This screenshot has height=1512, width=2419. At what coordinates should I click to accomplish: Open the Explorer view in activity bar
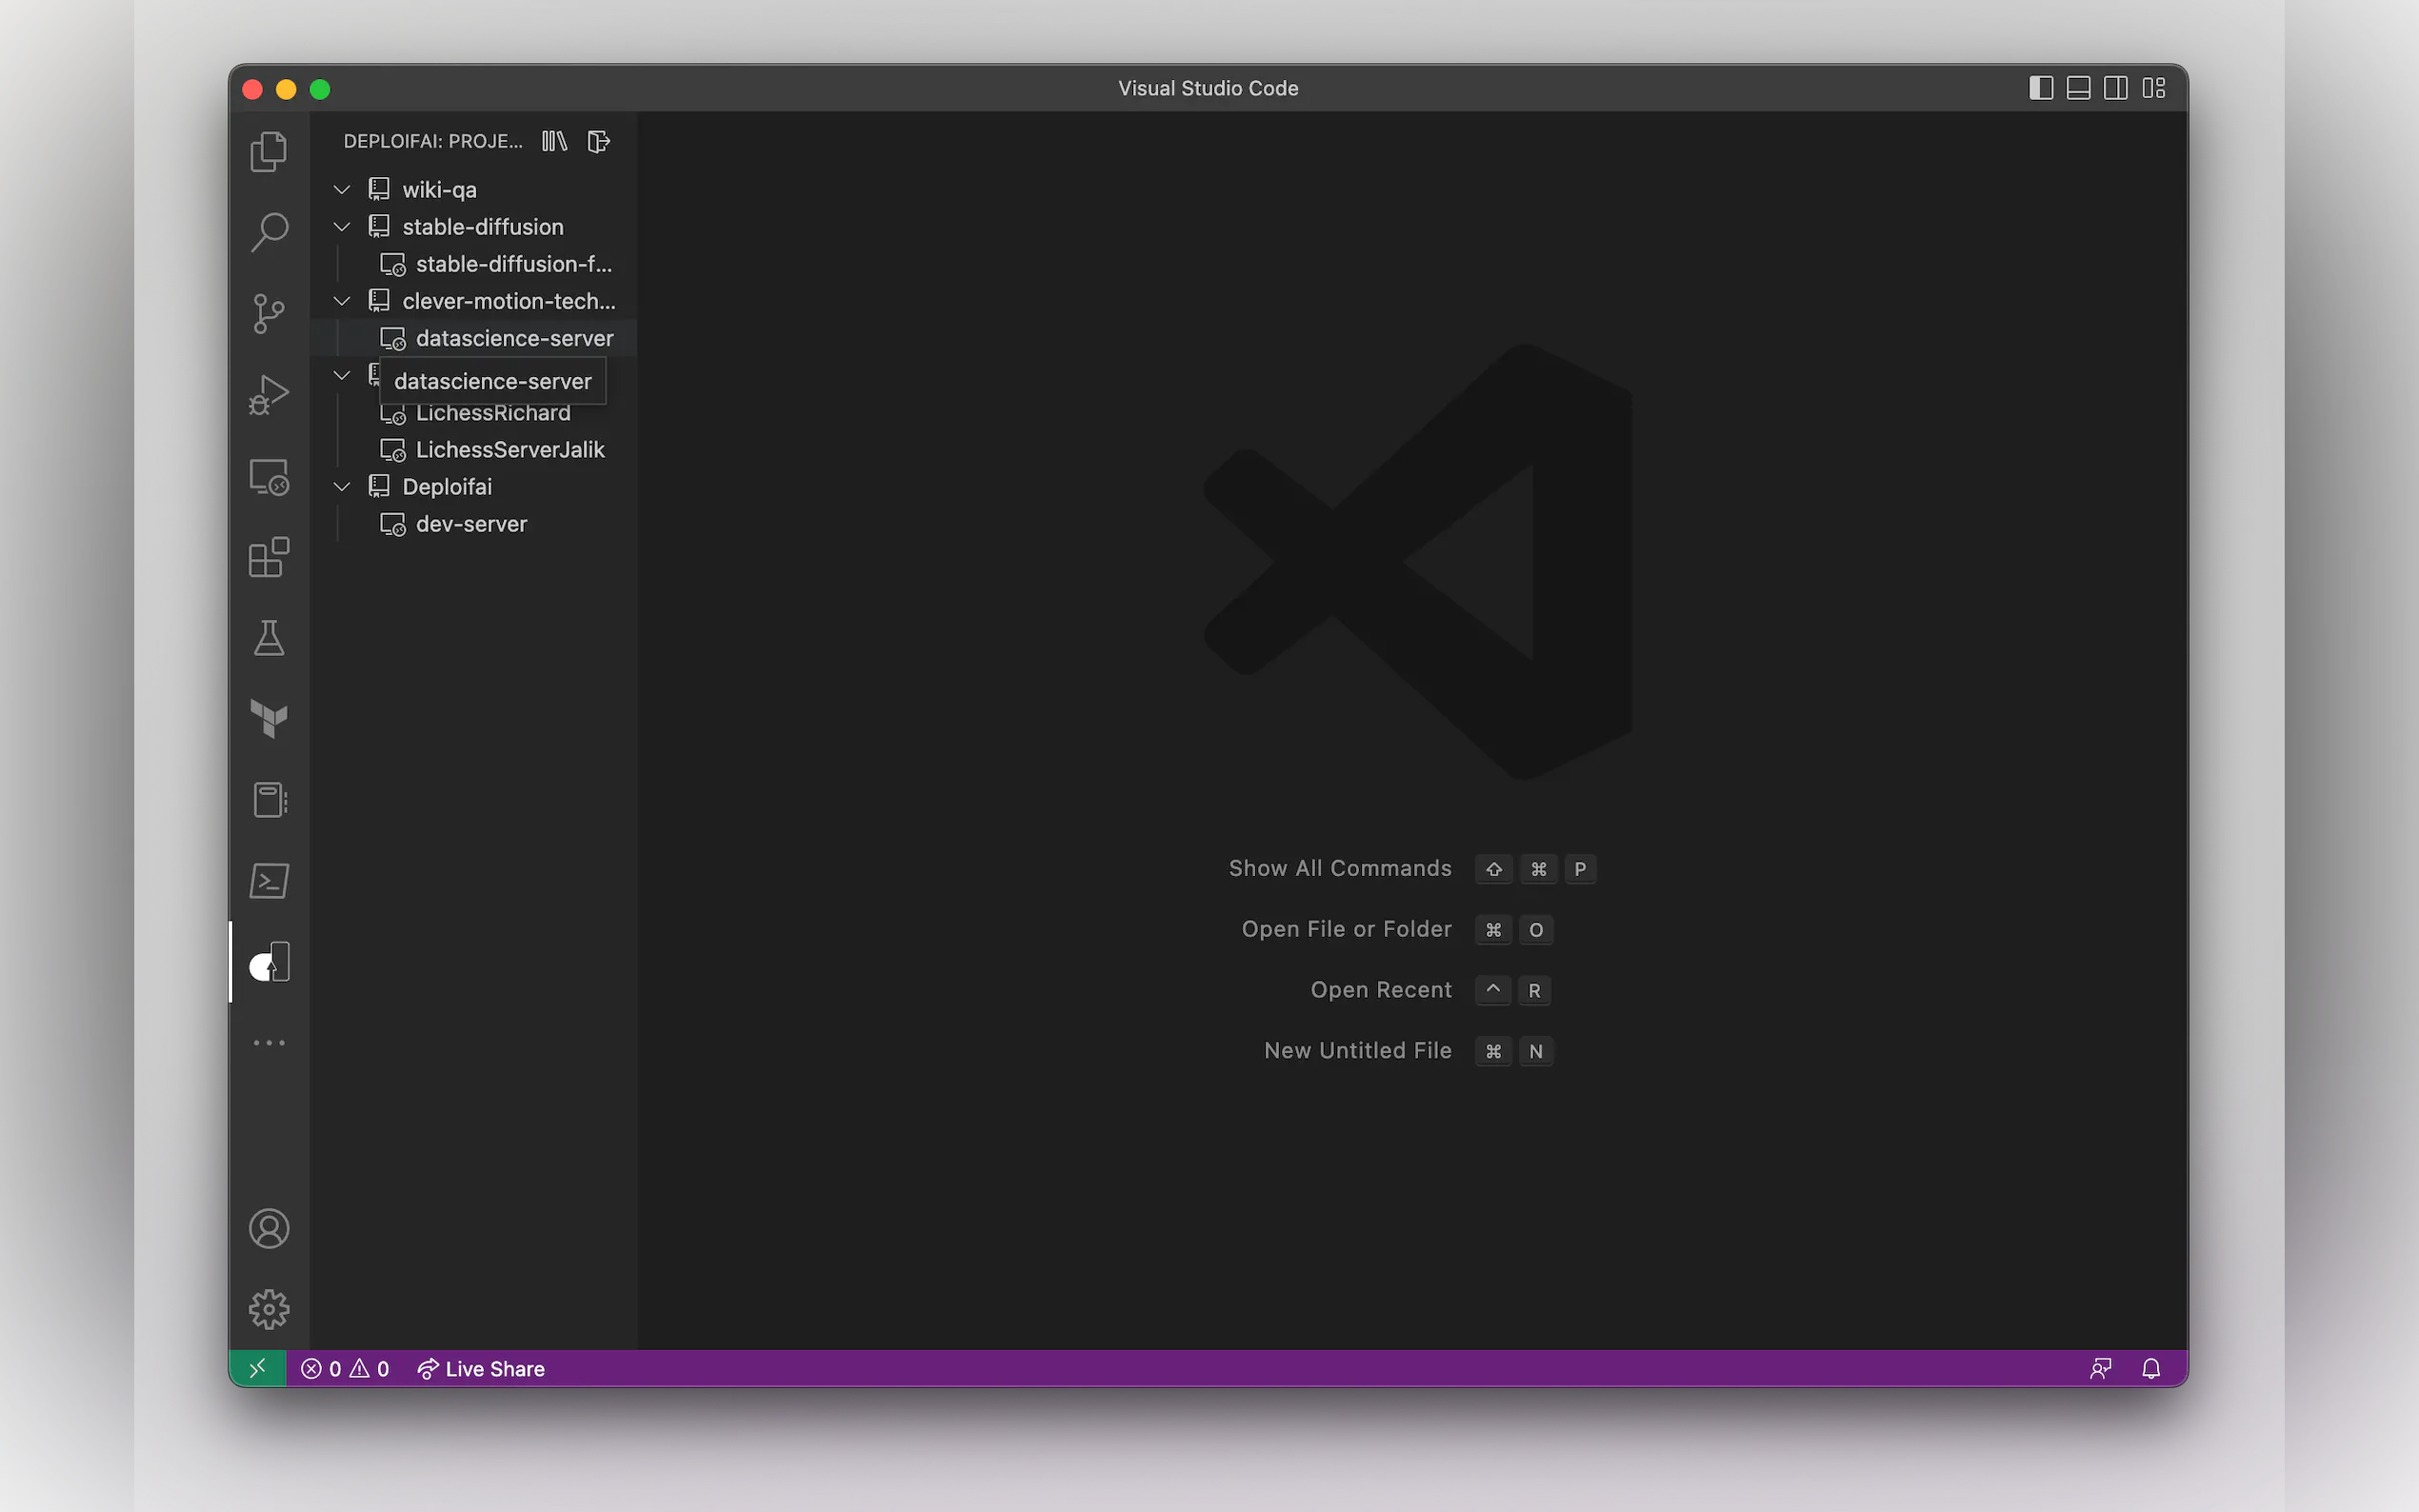[x=268, y=152]
